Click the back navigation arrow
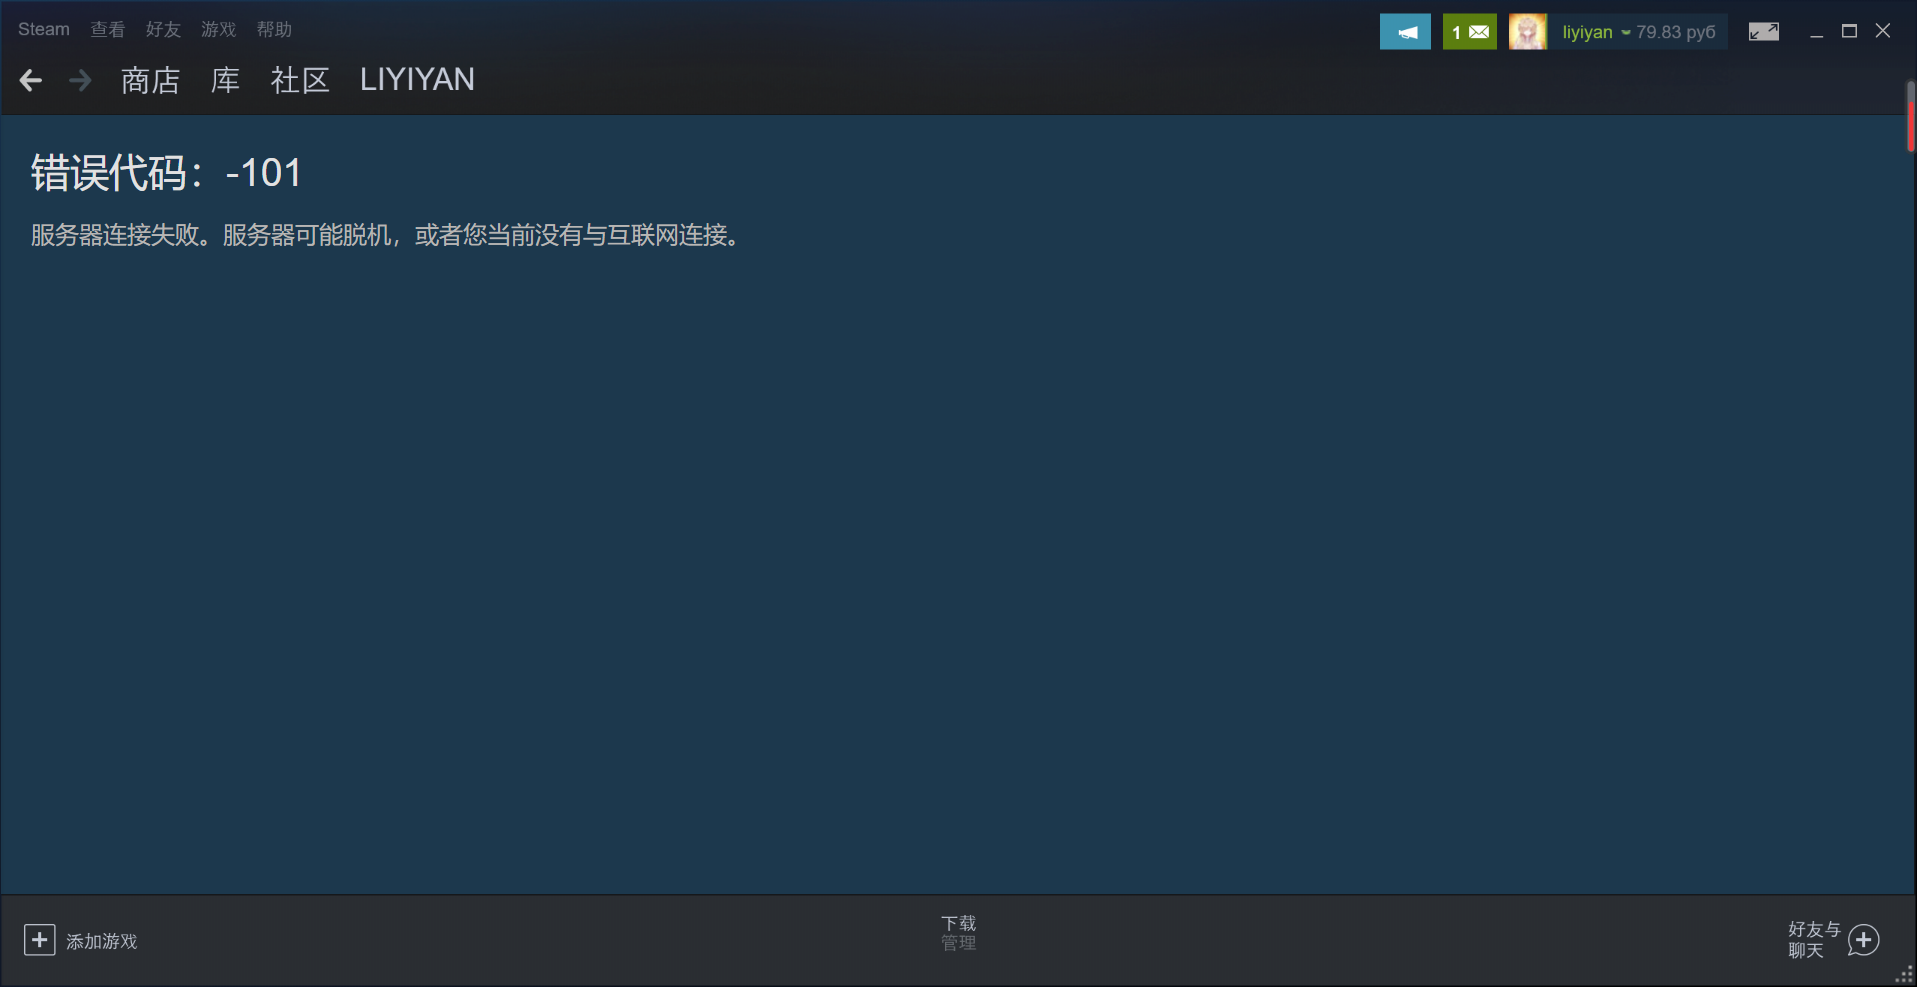Viewport: 1917px width, 987px height. pos(31,80)
